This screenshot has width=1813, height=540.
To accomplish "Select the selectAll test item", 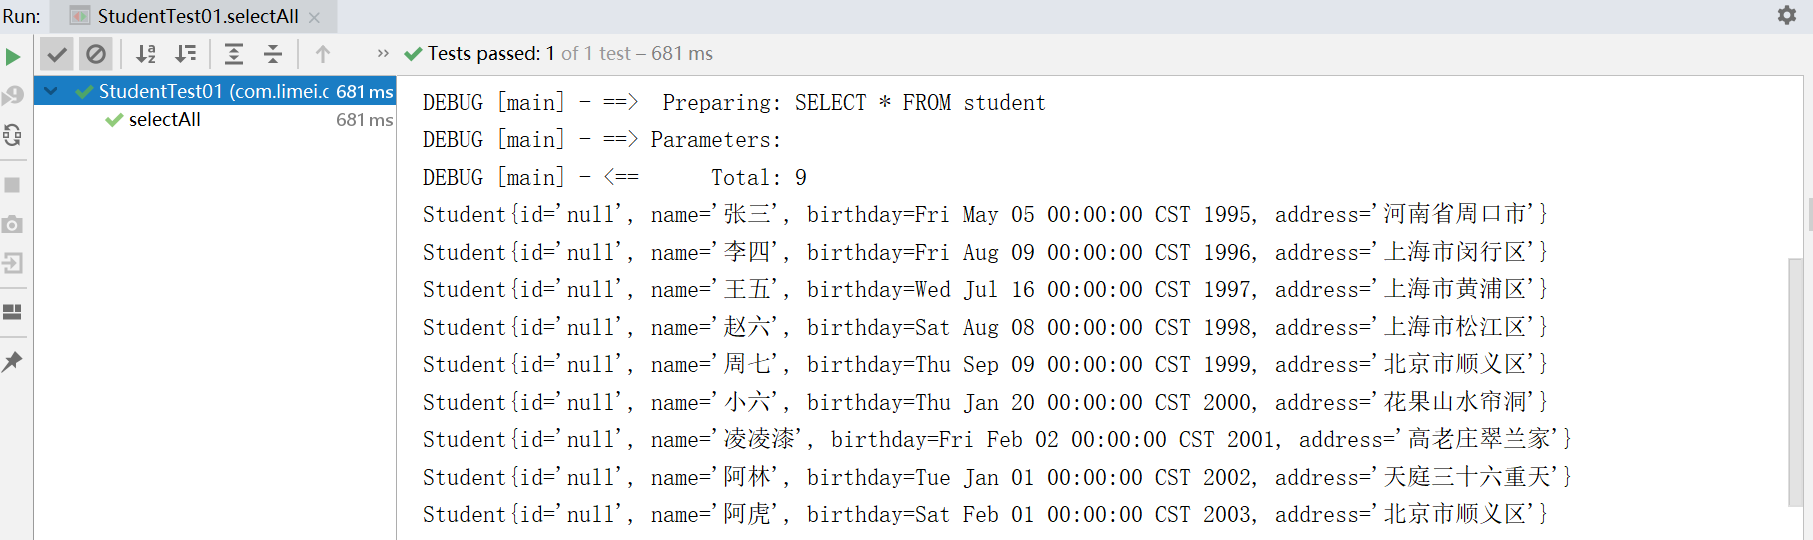I will pyautogui.click(x=164, y=119).
